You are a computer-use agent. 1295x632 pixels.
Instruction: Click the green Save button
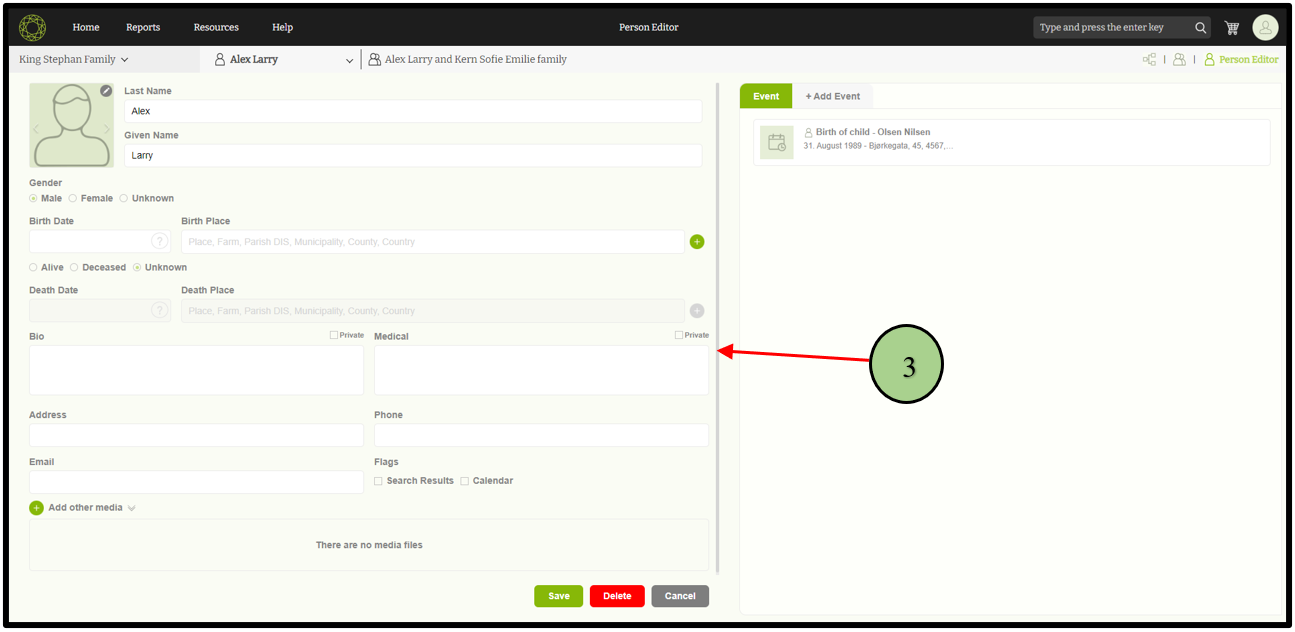[x=558, y=596]
